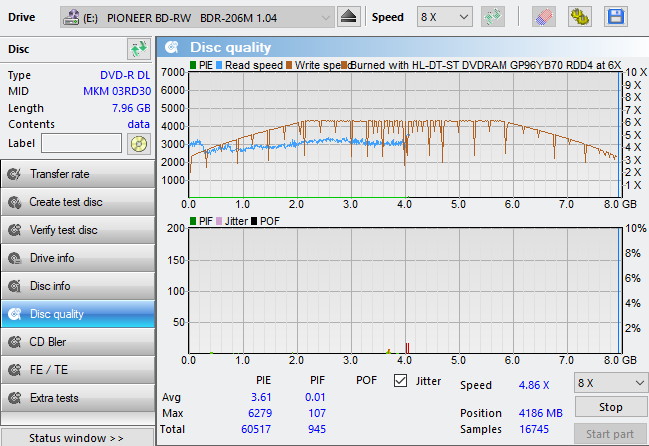Toggle the Jitter checkbox
The width and height of the screenshot is (649, 446).
401,381
